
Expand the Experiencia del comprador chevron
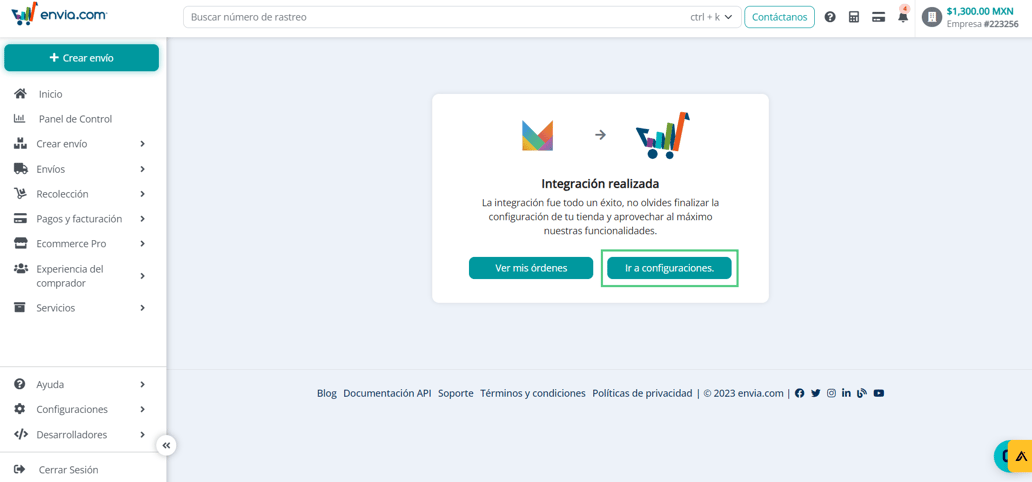[142, 276]
